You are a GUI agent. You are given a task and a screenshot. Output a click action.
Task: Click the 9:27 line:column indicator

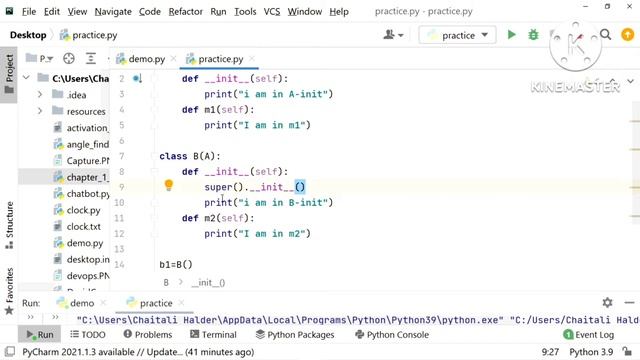[x=550, y=351]
